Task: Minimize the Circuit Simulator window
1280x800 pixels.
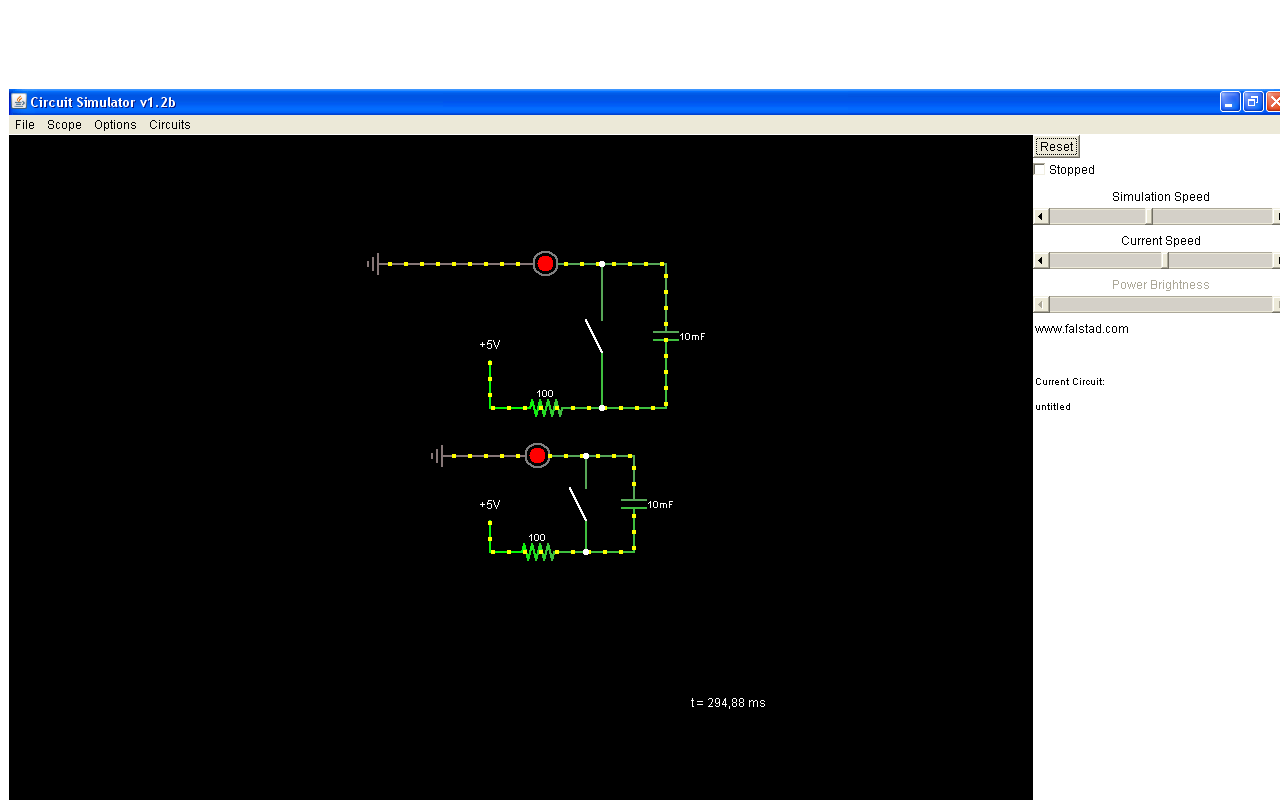Action: 1230,102
